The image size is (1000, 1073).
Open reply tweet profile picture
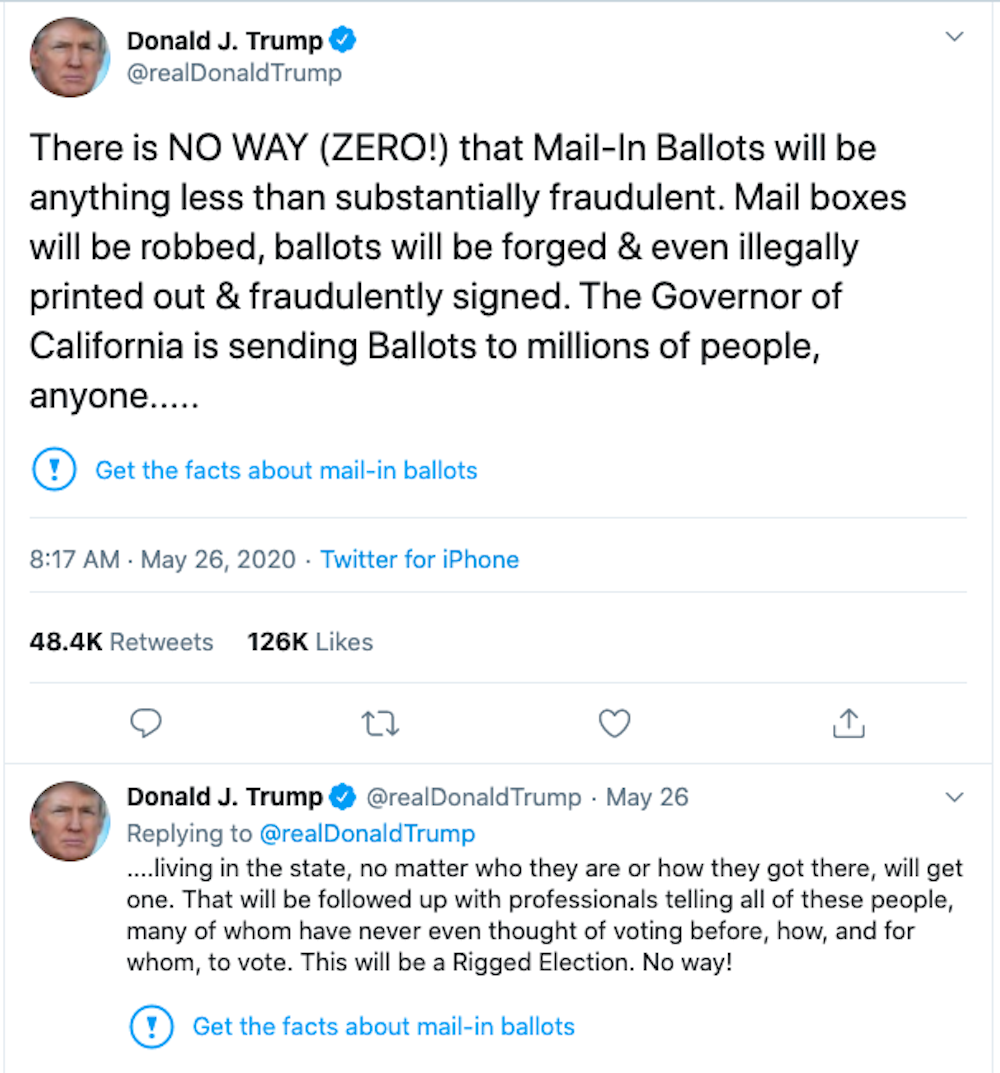[69, 822]
